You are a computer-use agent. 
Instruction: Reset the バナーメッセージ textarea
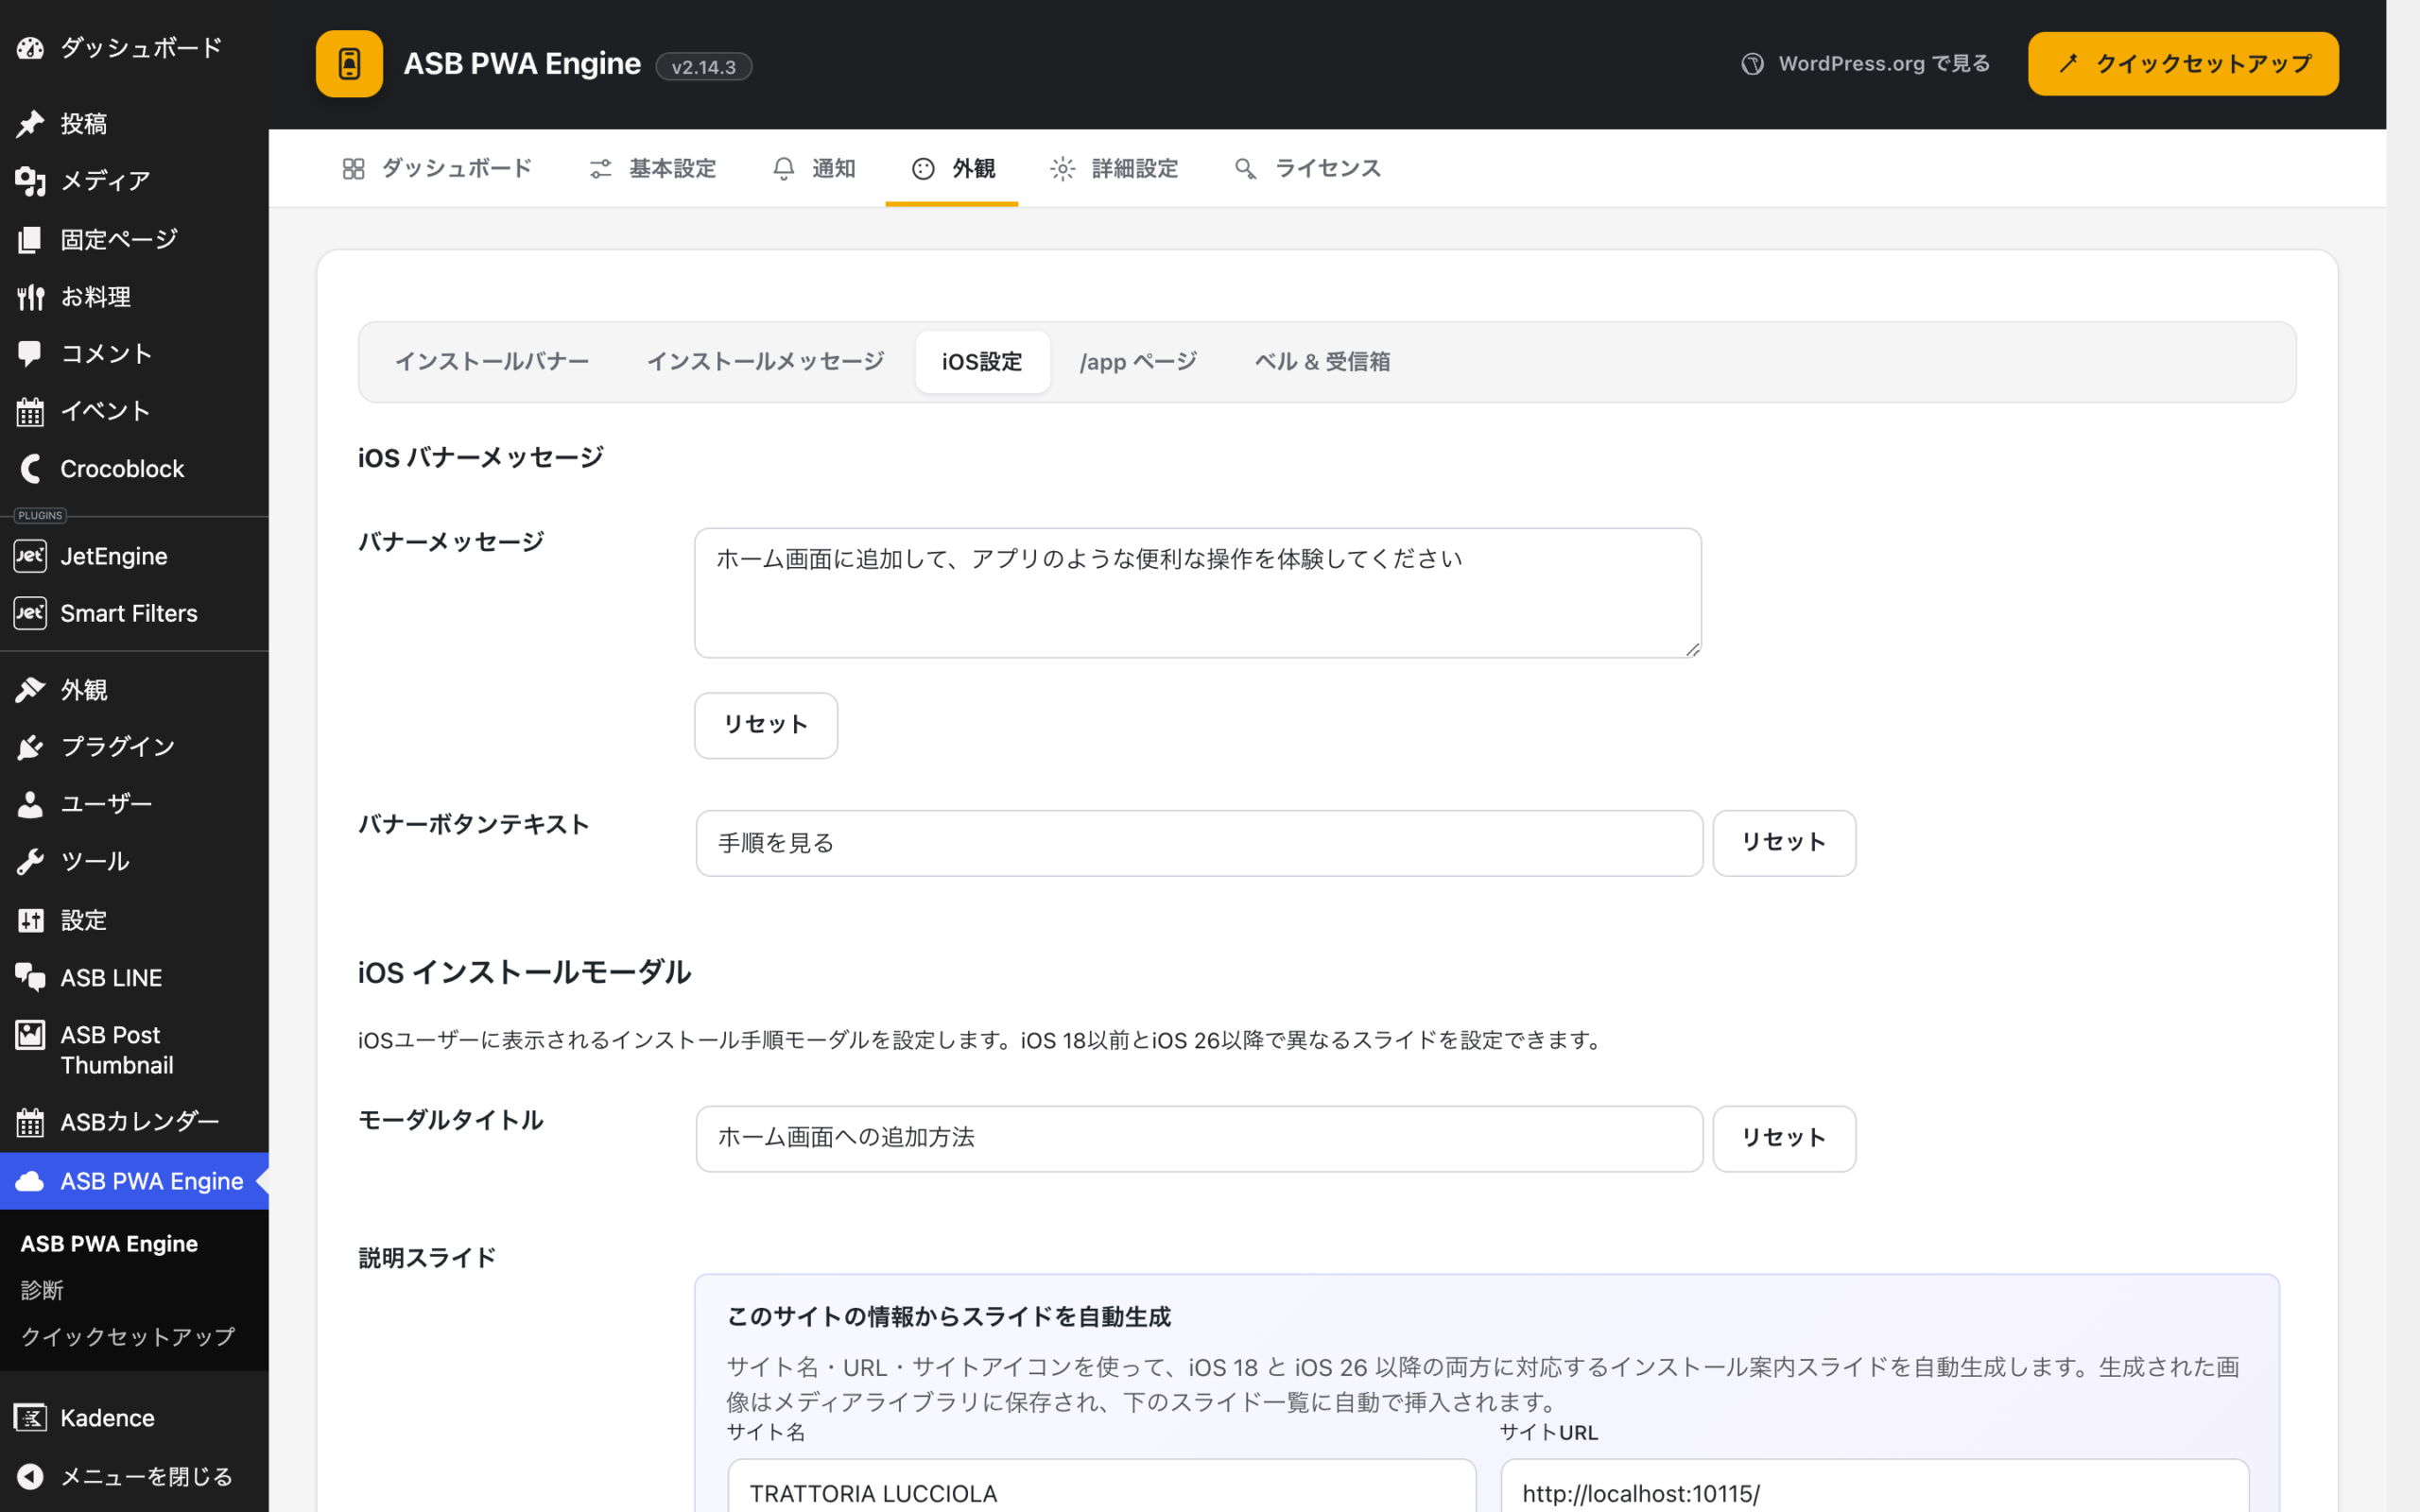click(x=766, y=725)
